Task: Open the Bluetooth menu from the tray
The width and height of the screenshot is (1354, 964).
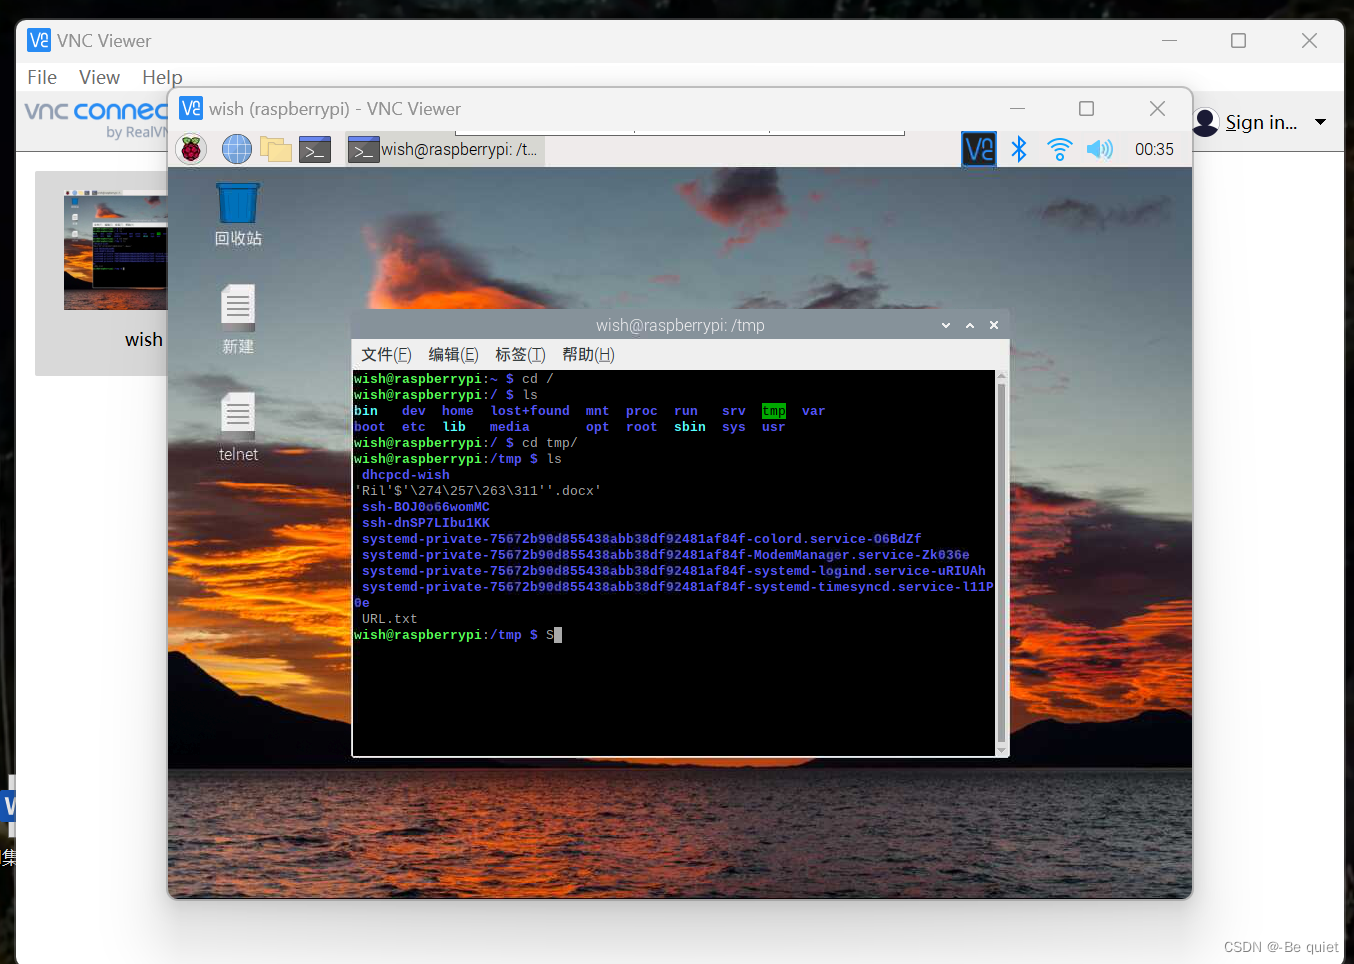Action: (1019, 148)
